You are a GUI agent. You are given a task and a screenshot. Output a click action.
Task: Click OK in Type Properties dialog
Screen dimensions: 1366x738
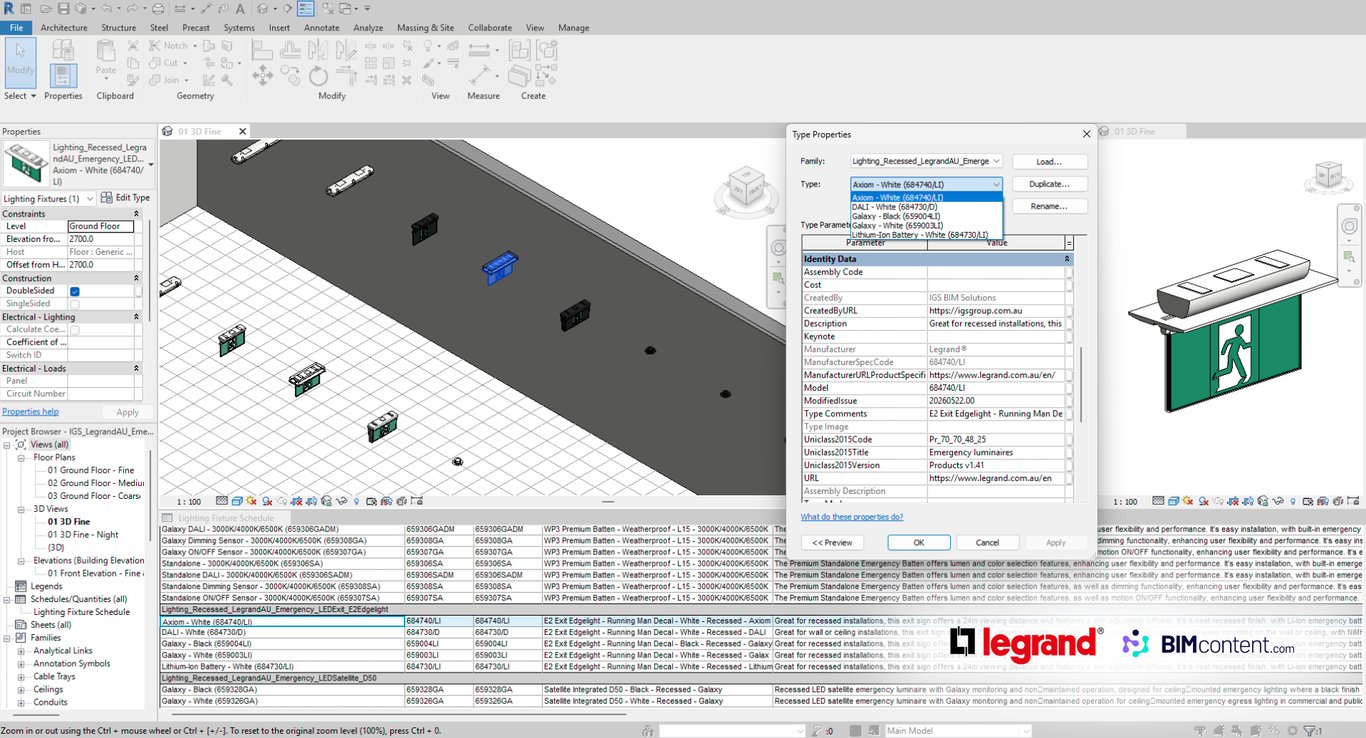tap(918, 542)
